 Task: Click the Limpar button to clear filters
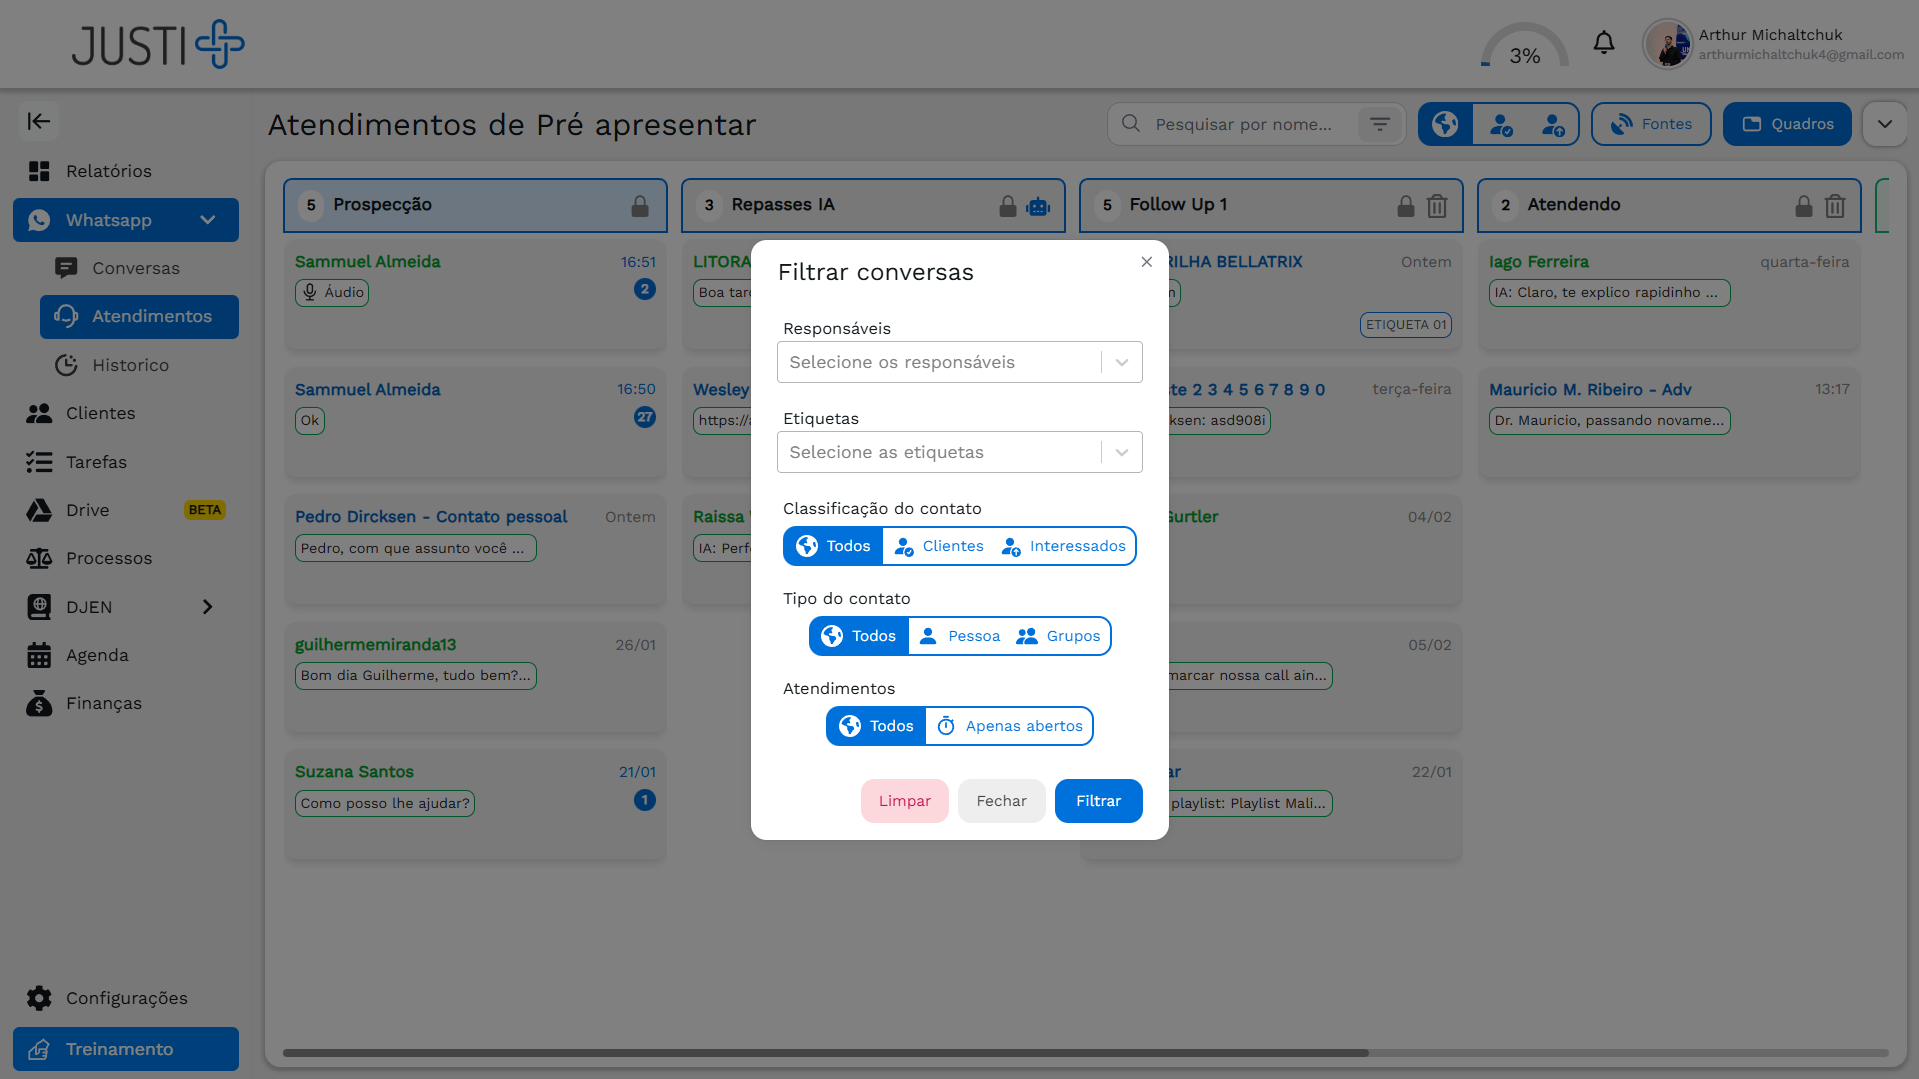904,800
